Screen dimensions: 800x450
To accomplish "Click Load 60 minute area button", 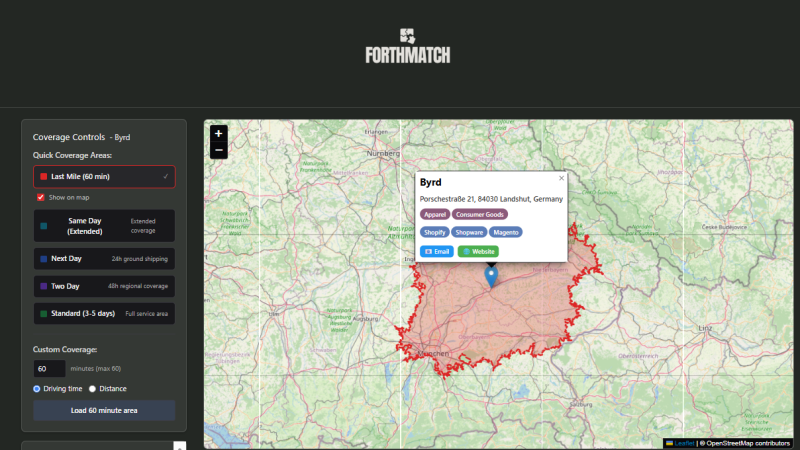I will (x=104, y=410).
